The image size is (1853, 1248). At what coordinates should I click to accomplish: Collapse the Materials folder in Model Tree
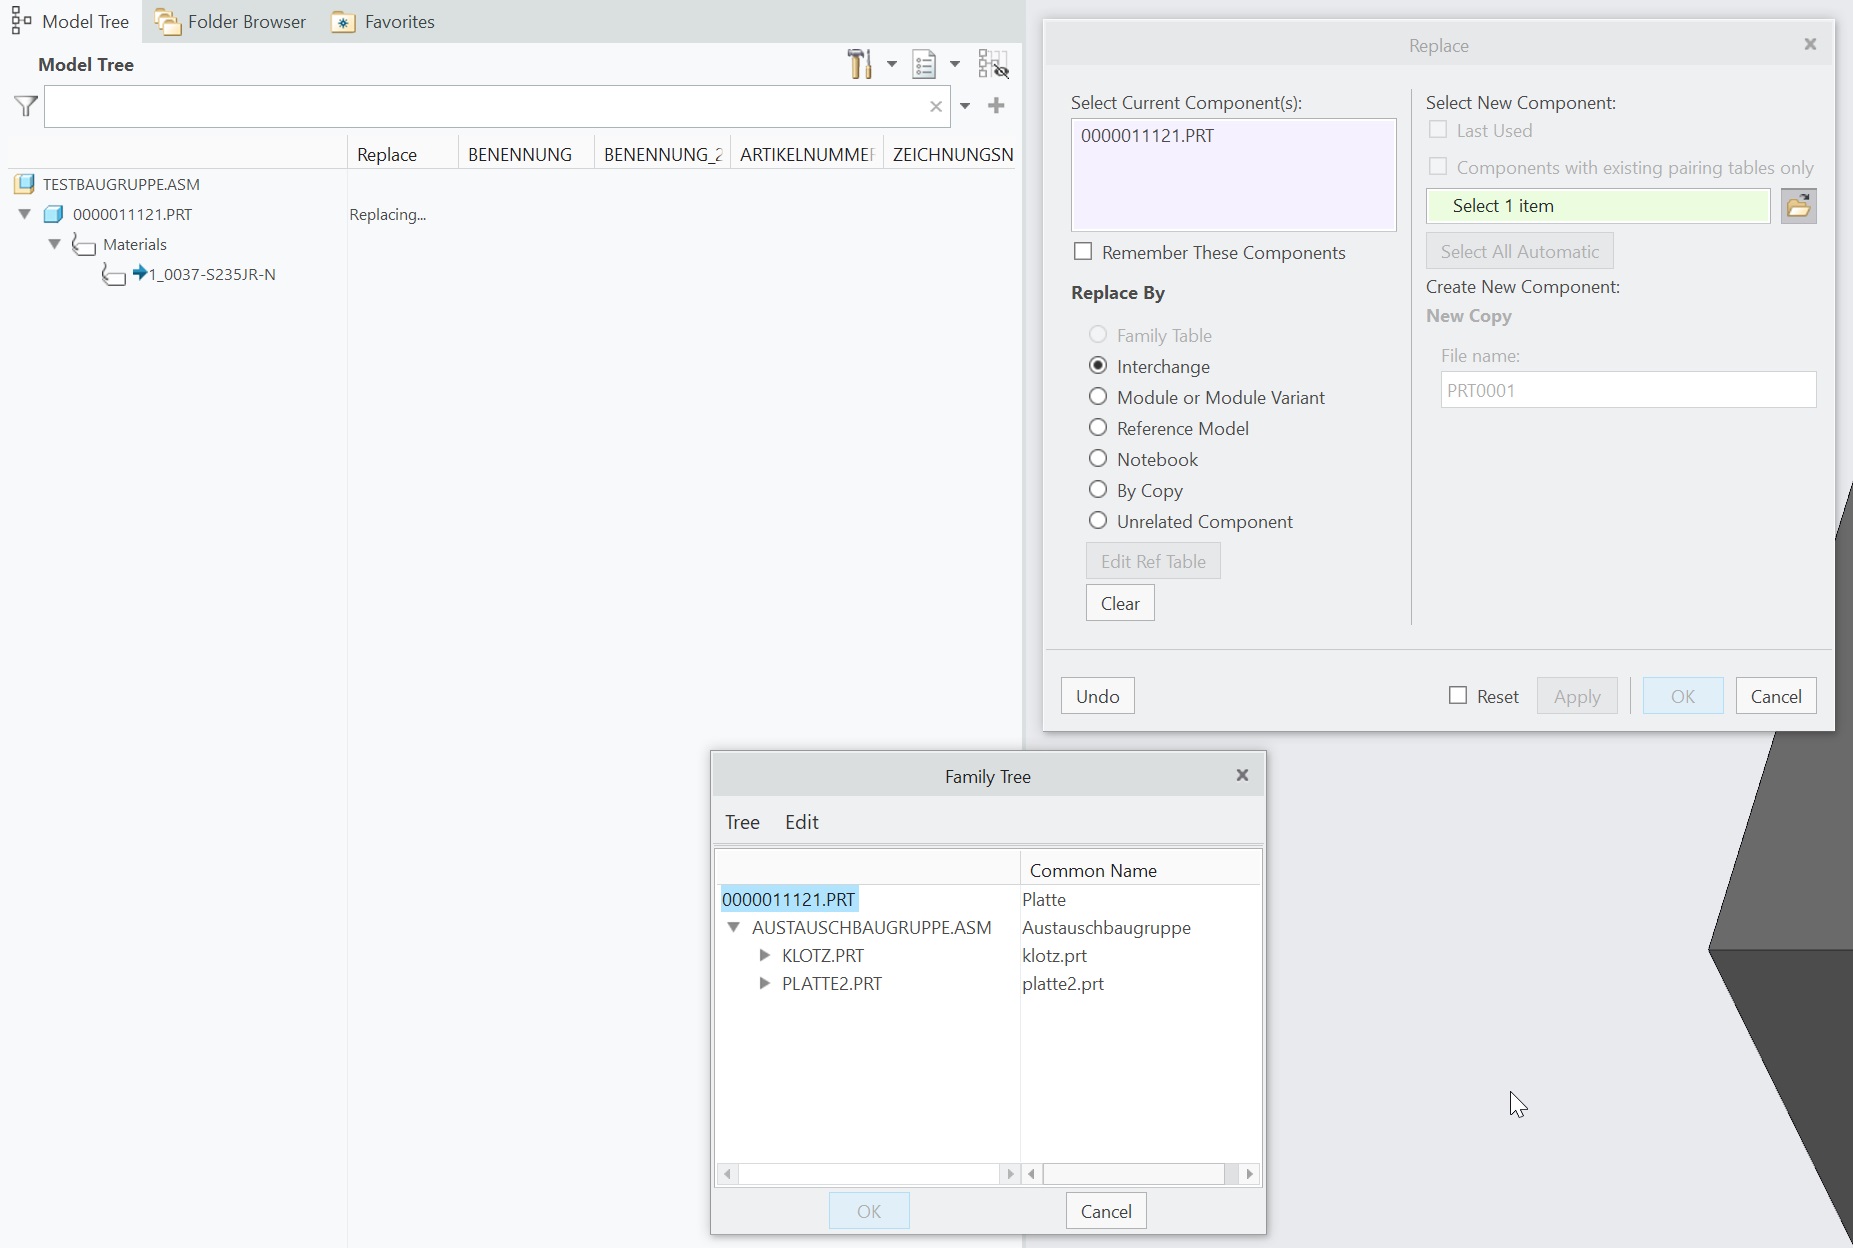pyautogui.click(x=55, y=244)
